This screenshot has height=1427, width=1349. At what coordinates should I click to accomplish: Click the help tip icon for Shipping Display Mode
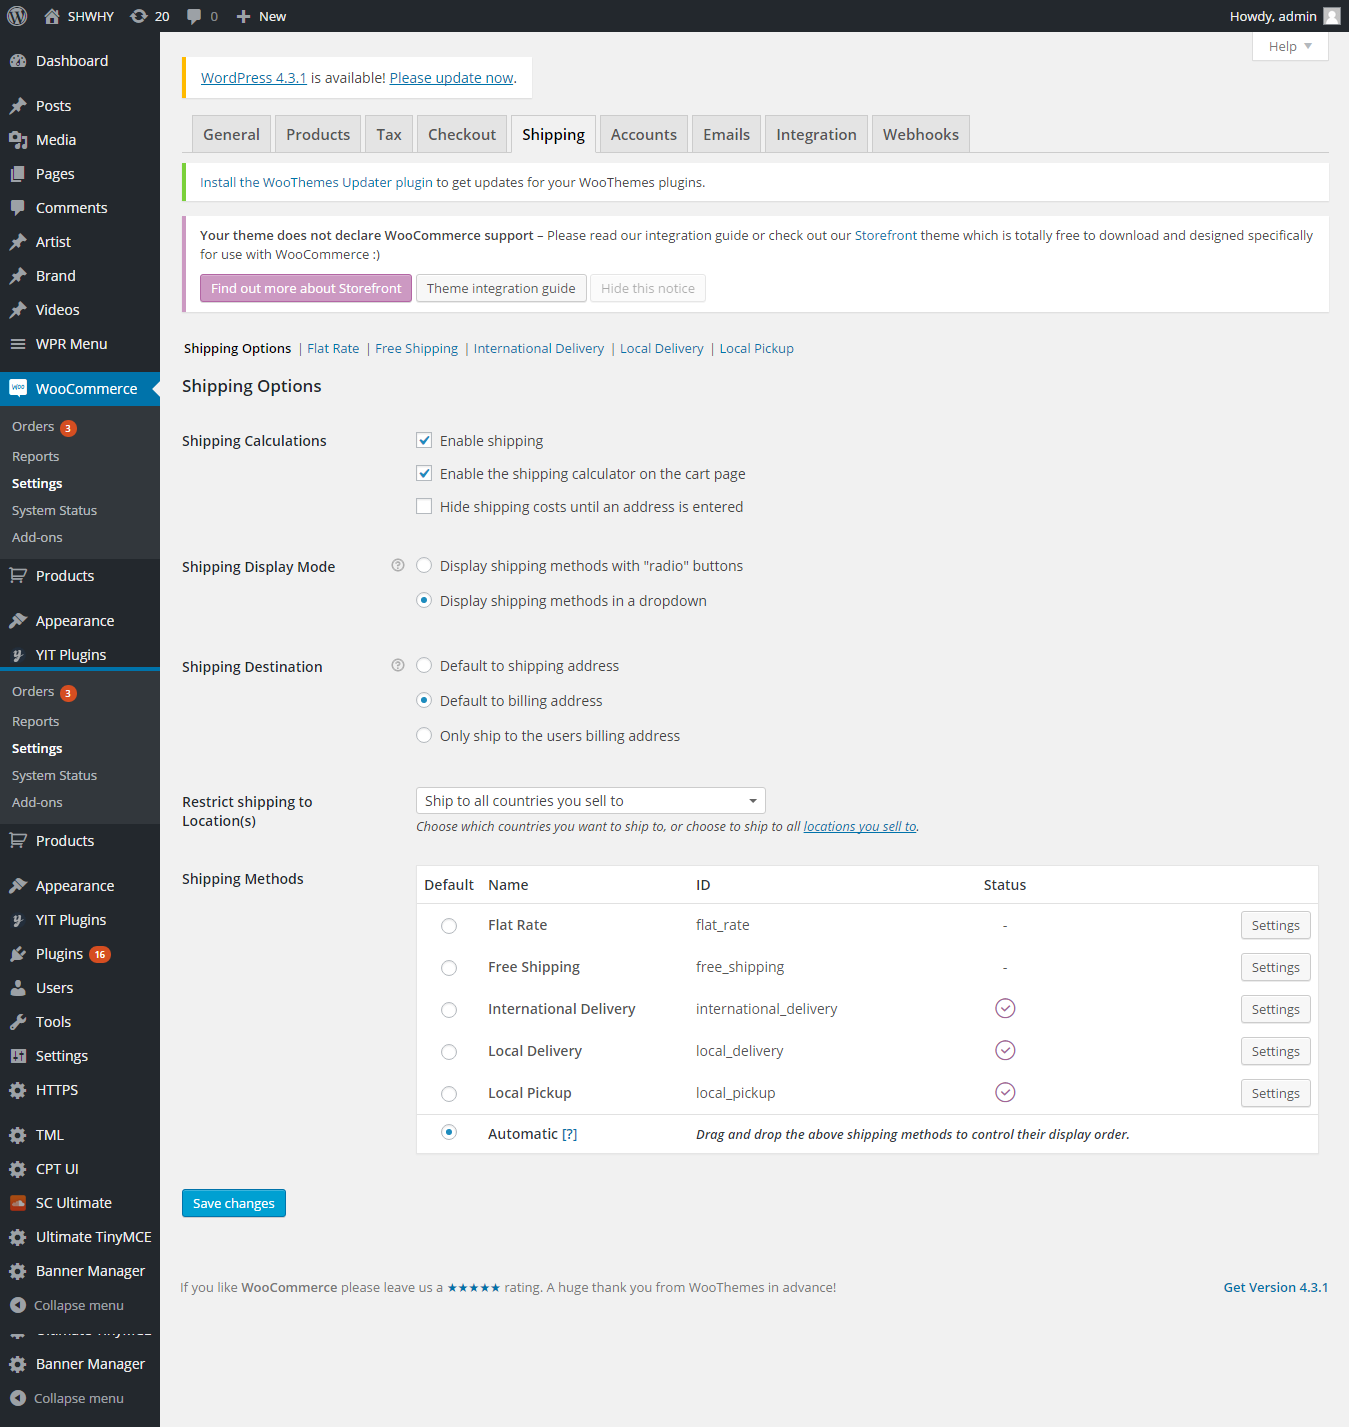pos(398,565)
